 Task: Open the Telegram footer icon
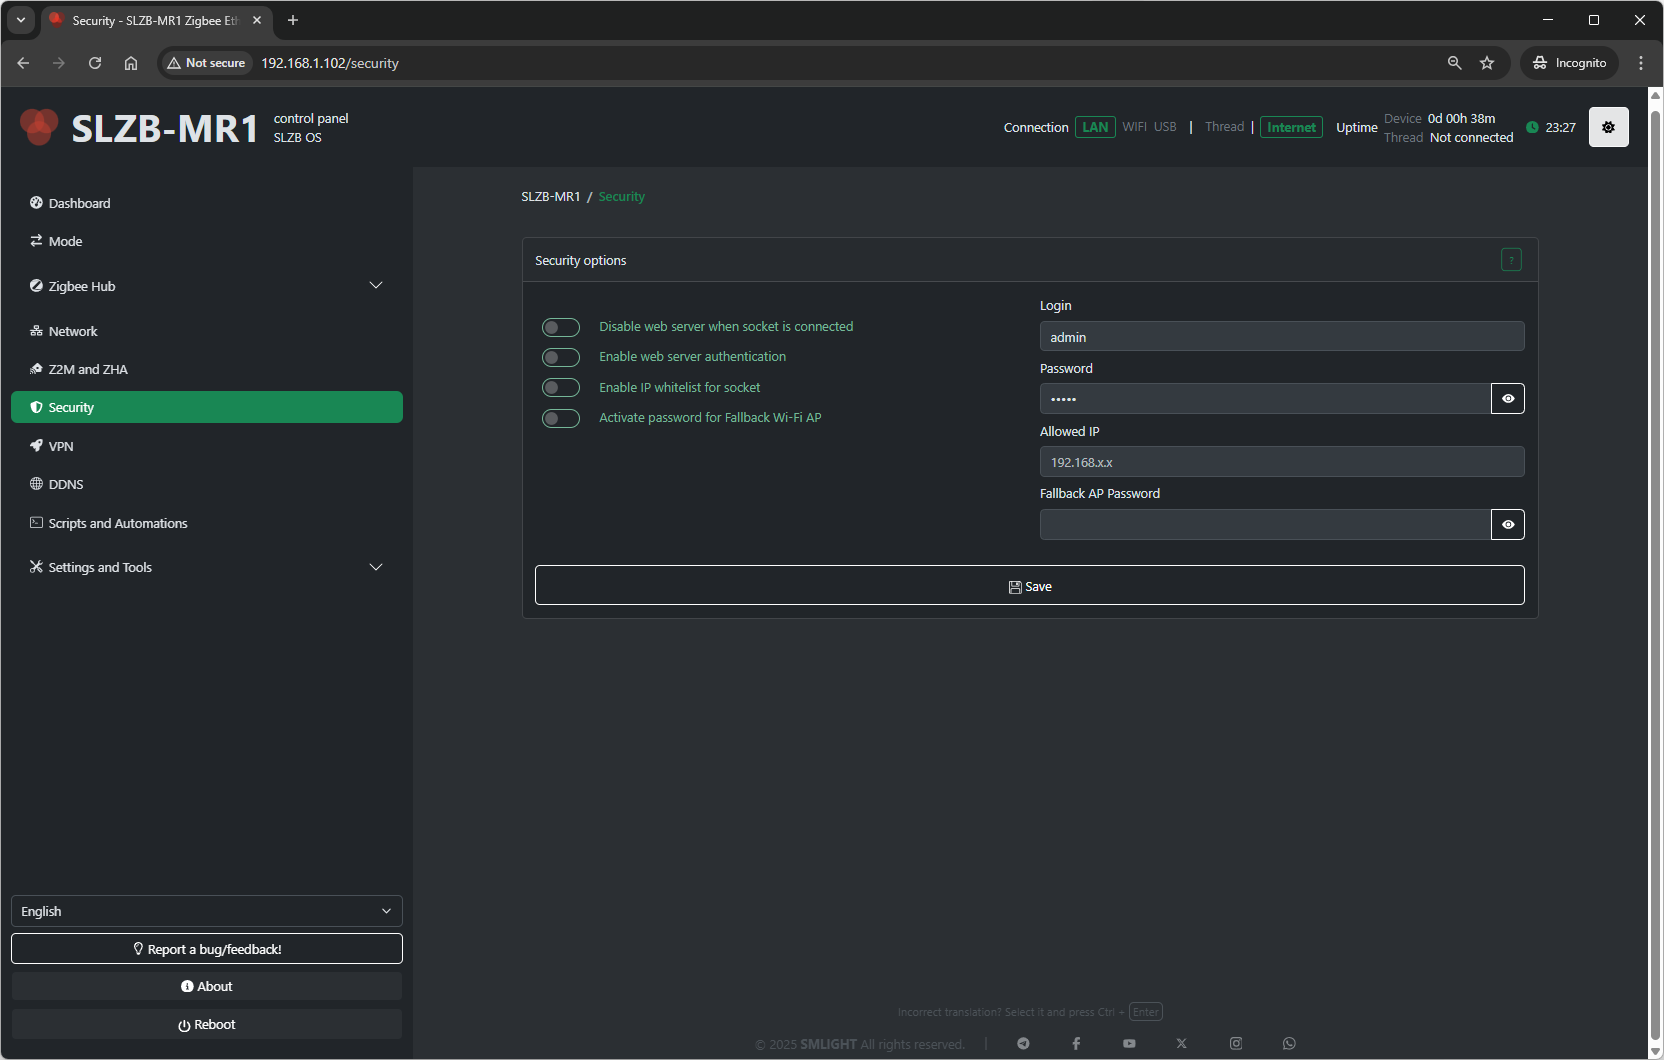click(1023, 1043)
